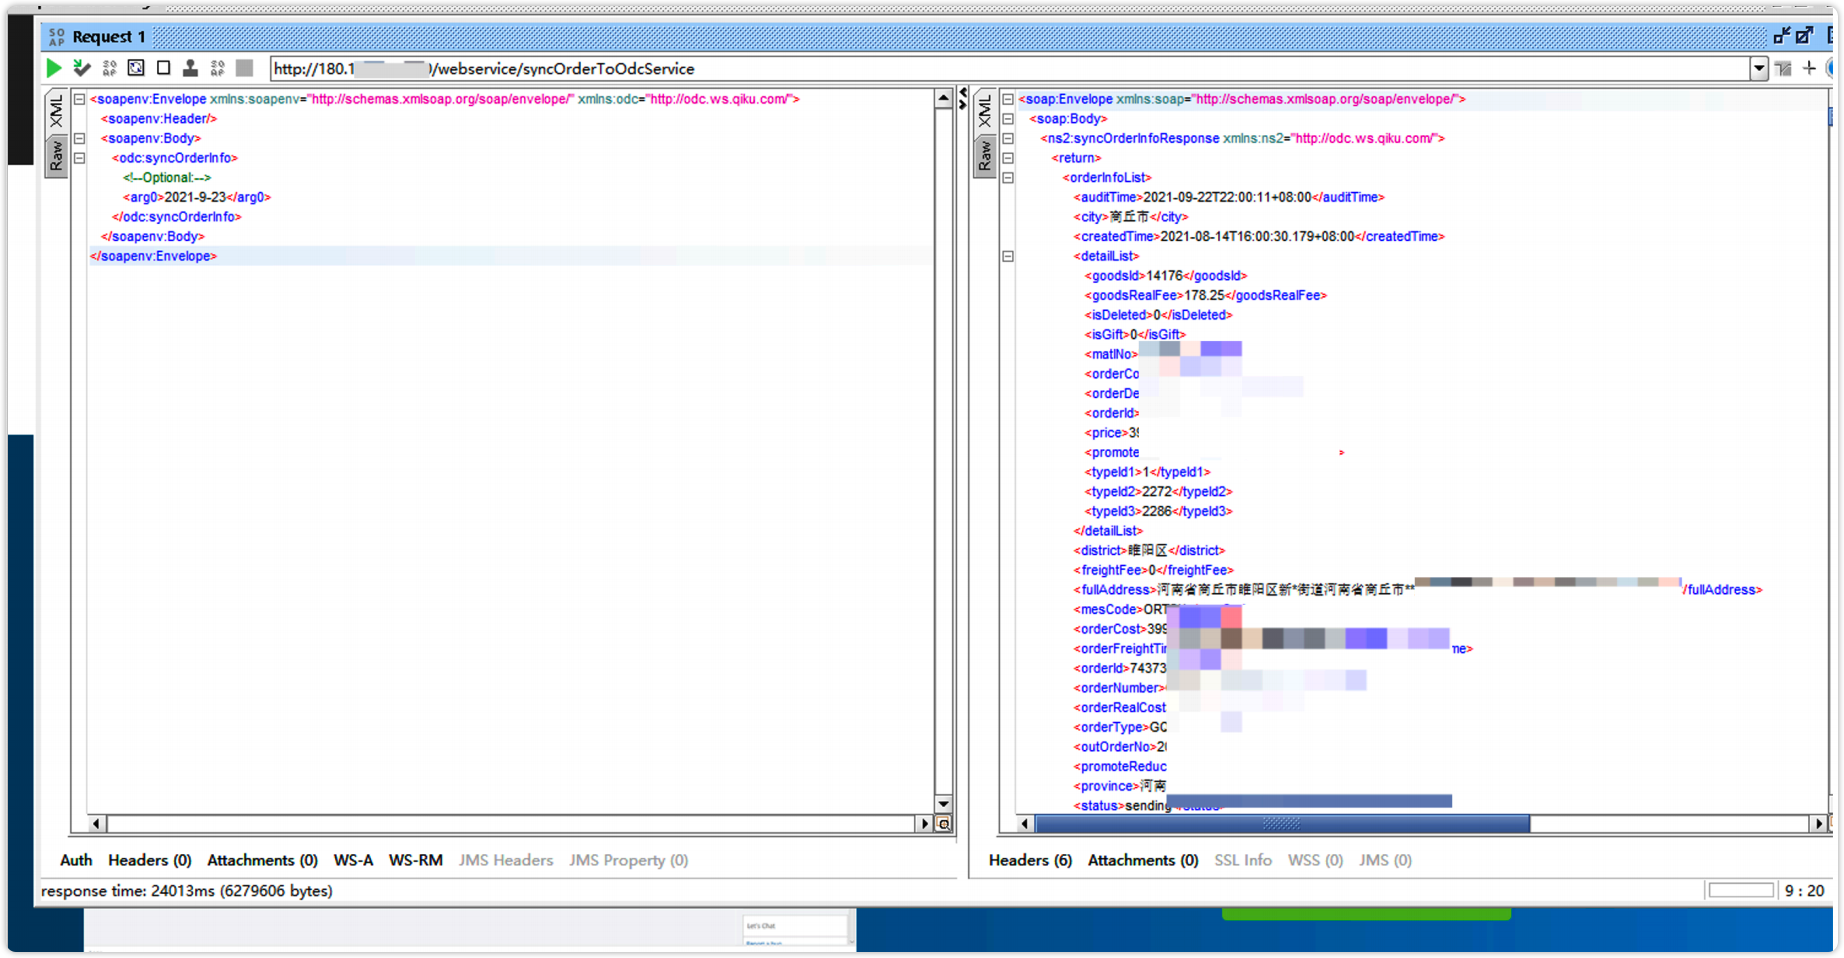
Task: Open the WS-RM tab
Action: (x=416, y=860)
